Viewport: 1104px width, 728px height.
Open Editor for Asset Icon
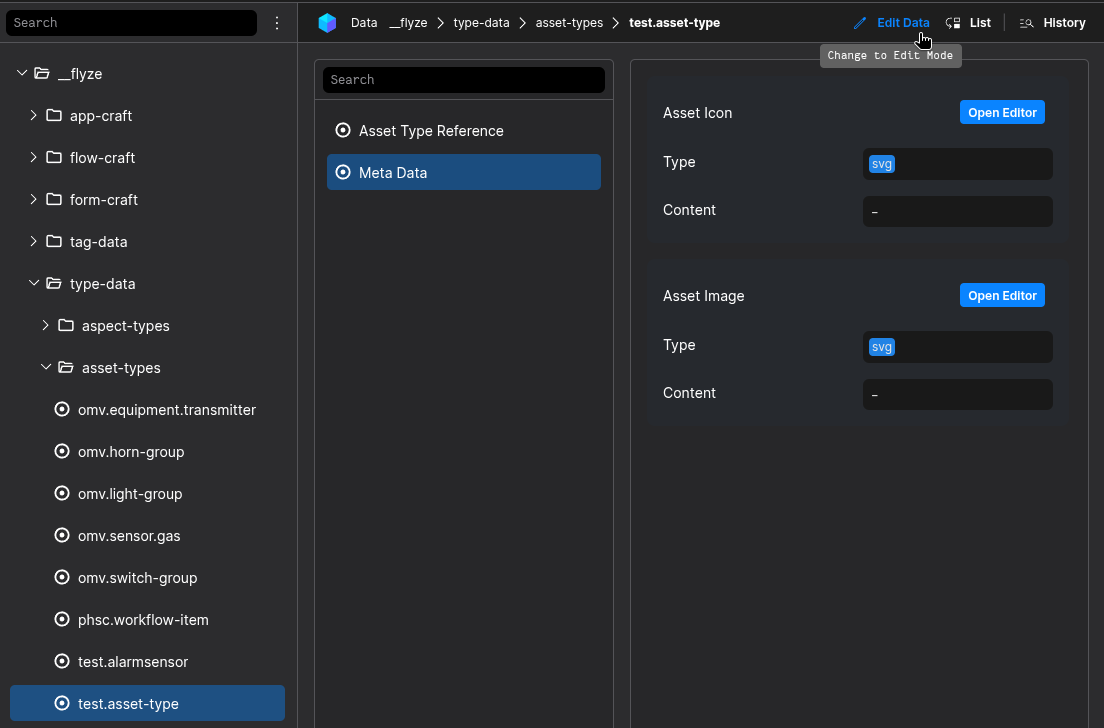(x=1002, y=113)
